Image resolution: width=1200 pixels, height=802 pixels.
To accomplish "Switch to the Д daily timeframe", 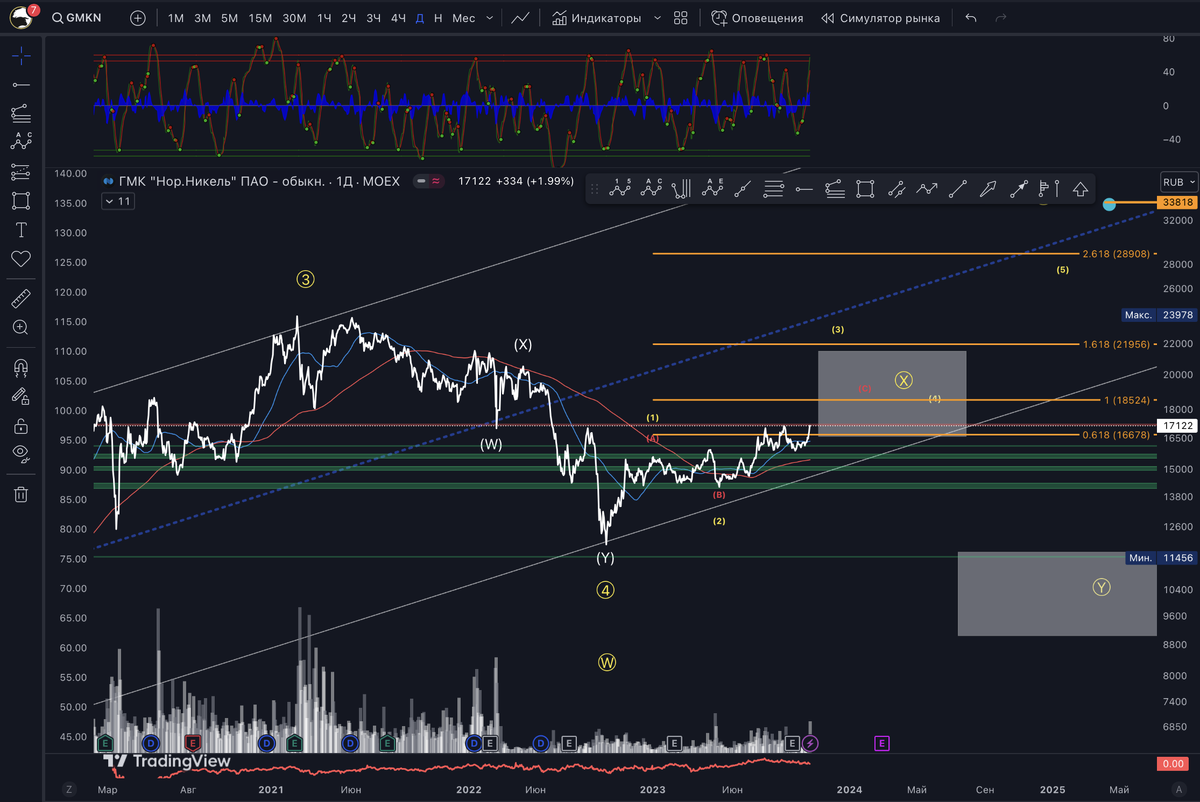I will point(419,18).
